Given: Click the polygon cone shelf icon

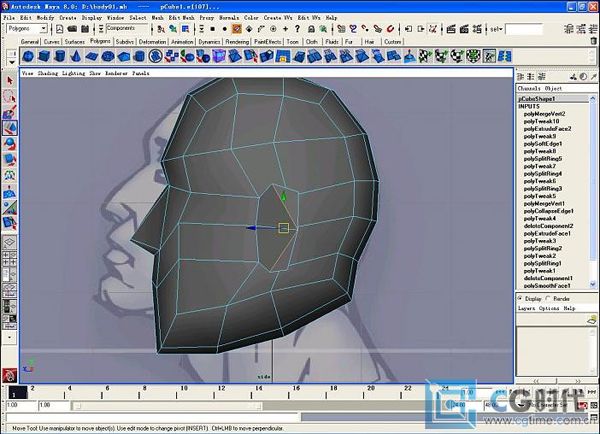Looking at the screenshot, I should click(76, 57).
